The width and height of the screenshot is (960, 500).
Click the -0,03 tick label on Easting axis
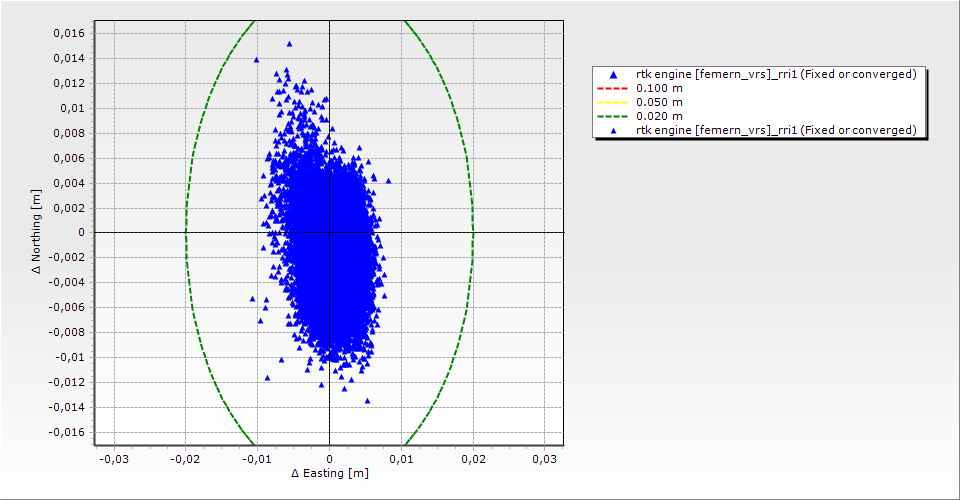coord(112,458)
